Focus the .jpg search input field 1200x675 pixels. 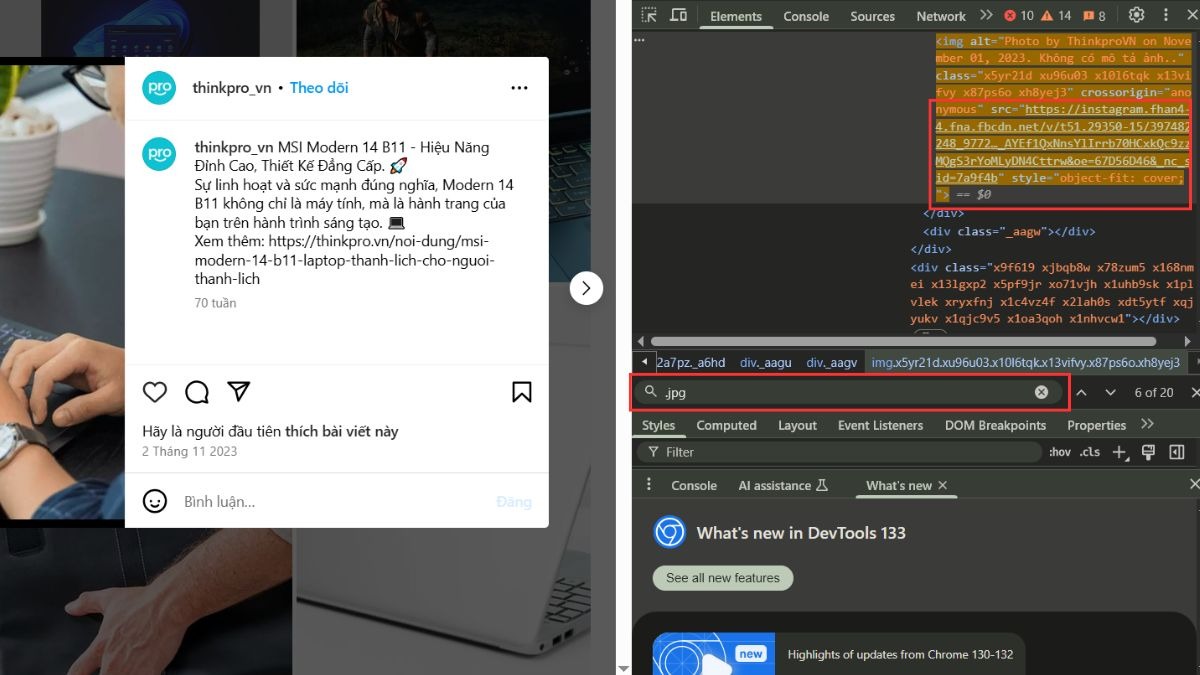(846, 392)
